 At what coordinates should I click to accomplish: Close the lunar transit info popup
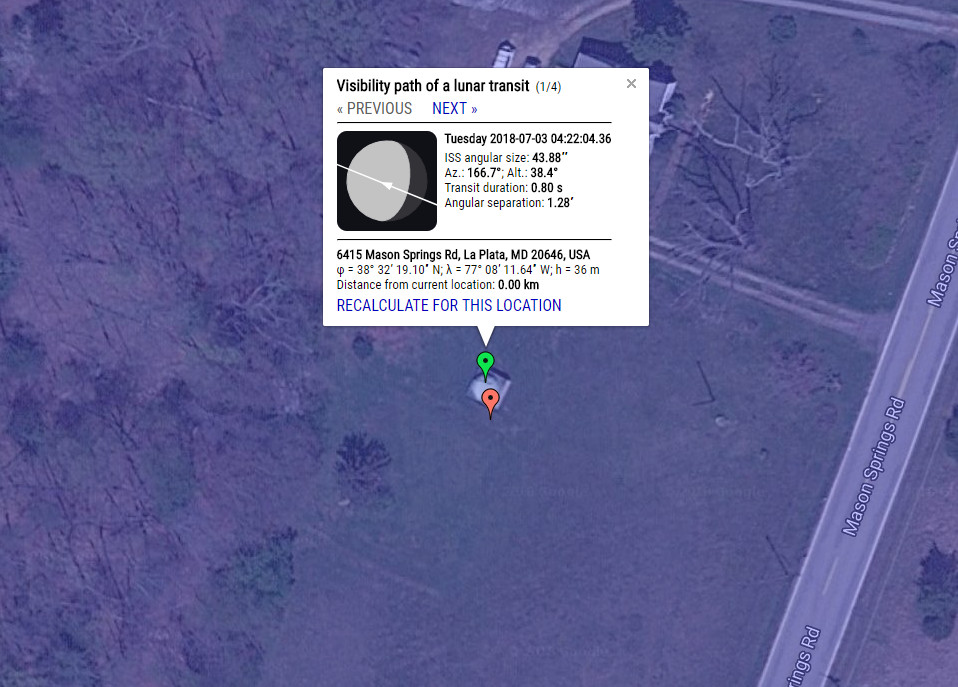coord(631,84)
